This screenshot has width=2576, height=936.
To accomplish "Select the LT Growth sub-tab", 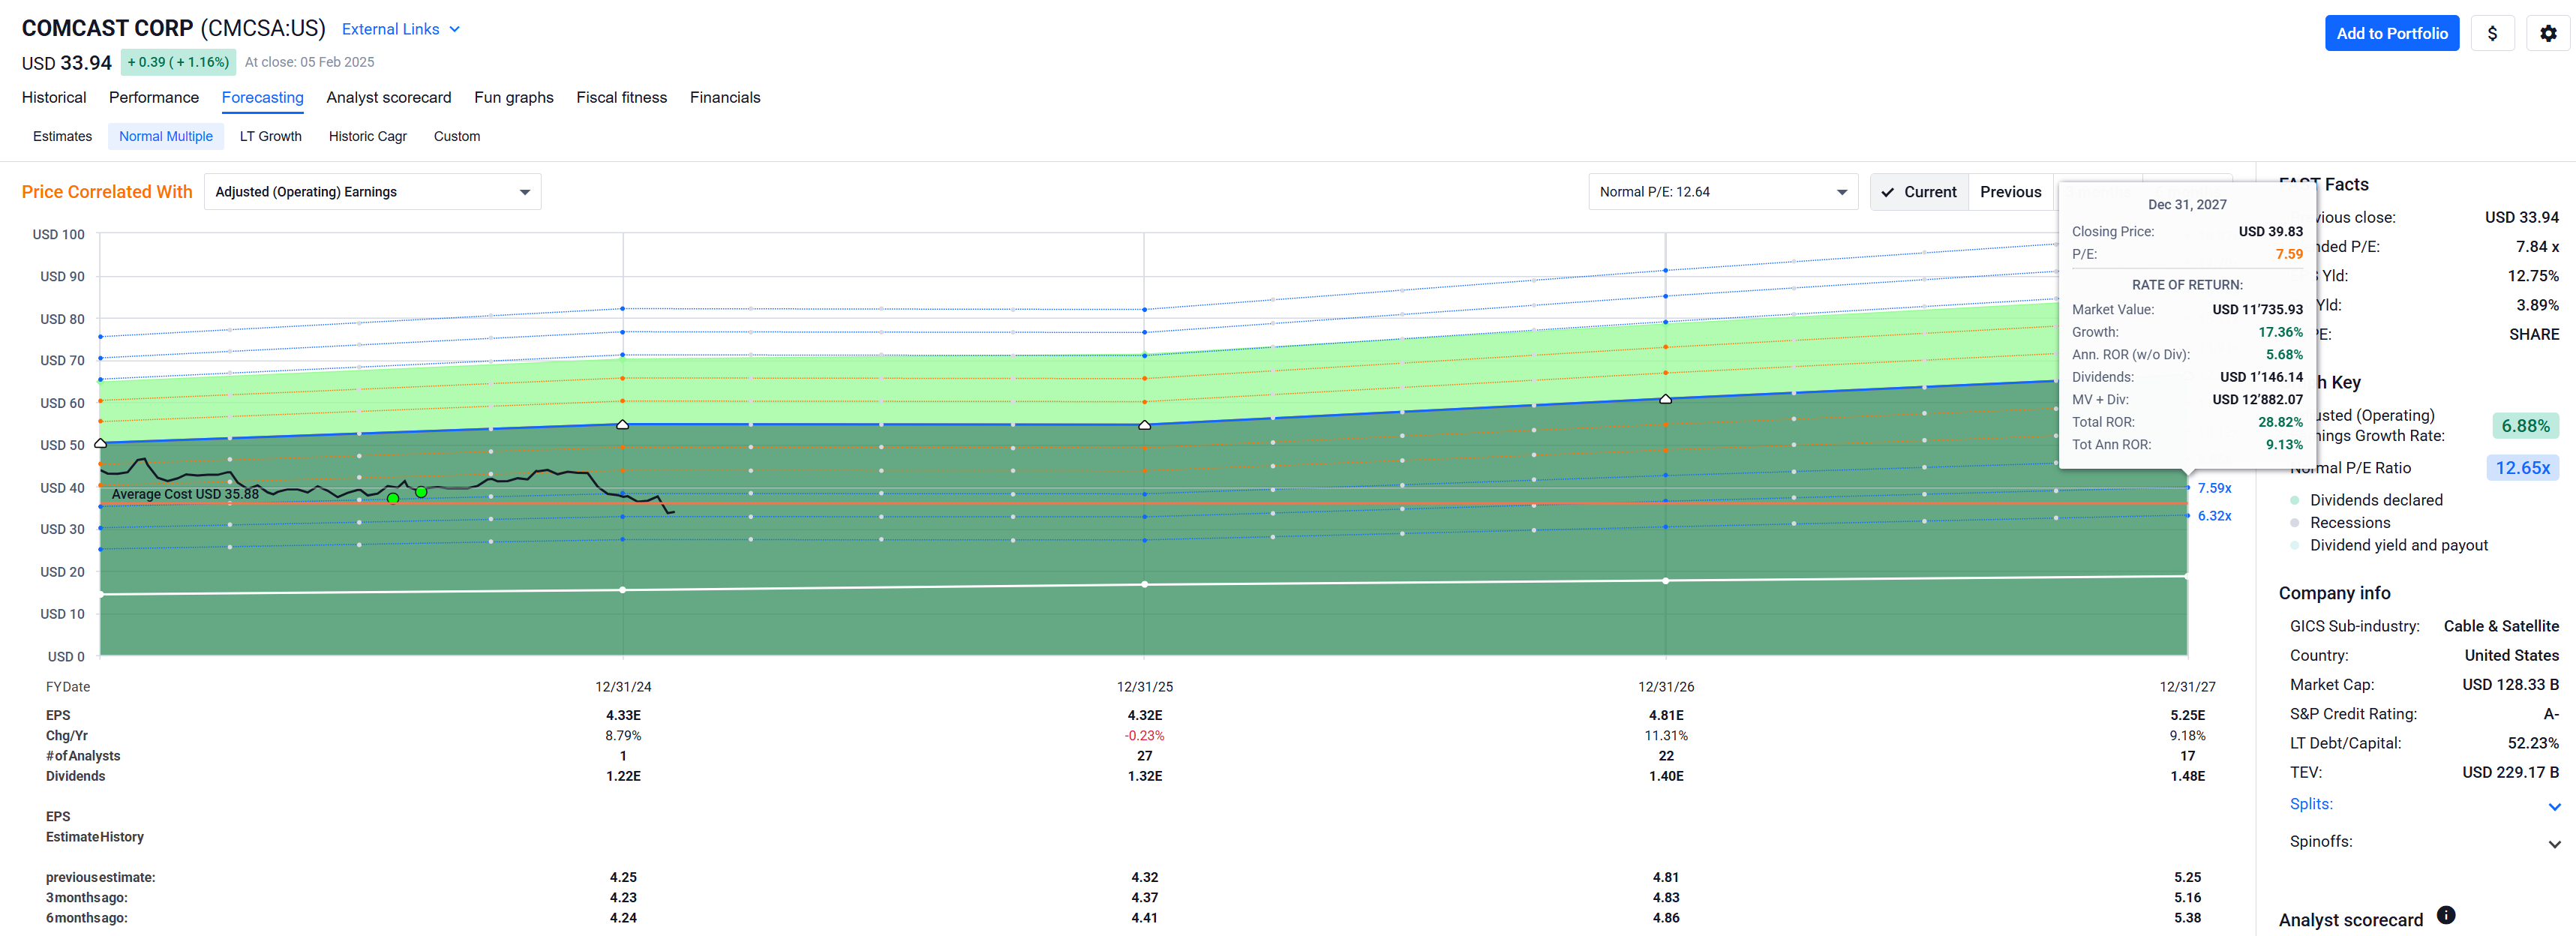I will point(270,136).
